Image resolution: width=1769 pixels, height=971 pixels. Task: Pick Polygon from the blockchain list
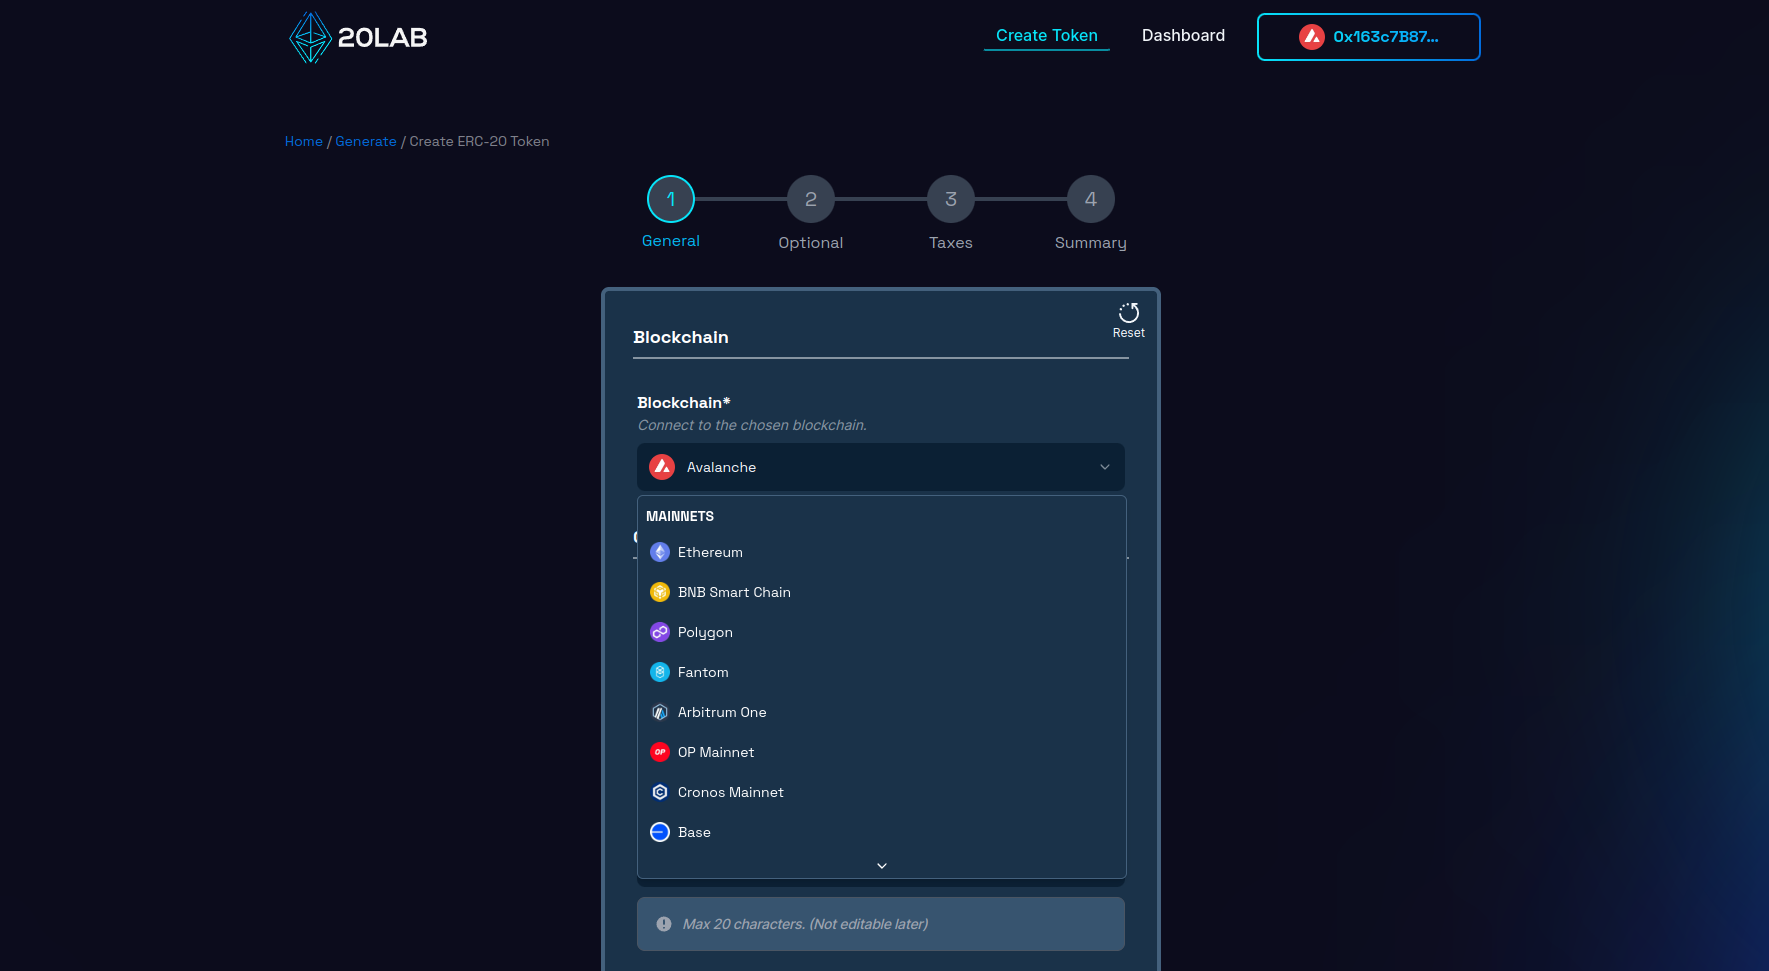click(882, 632)
